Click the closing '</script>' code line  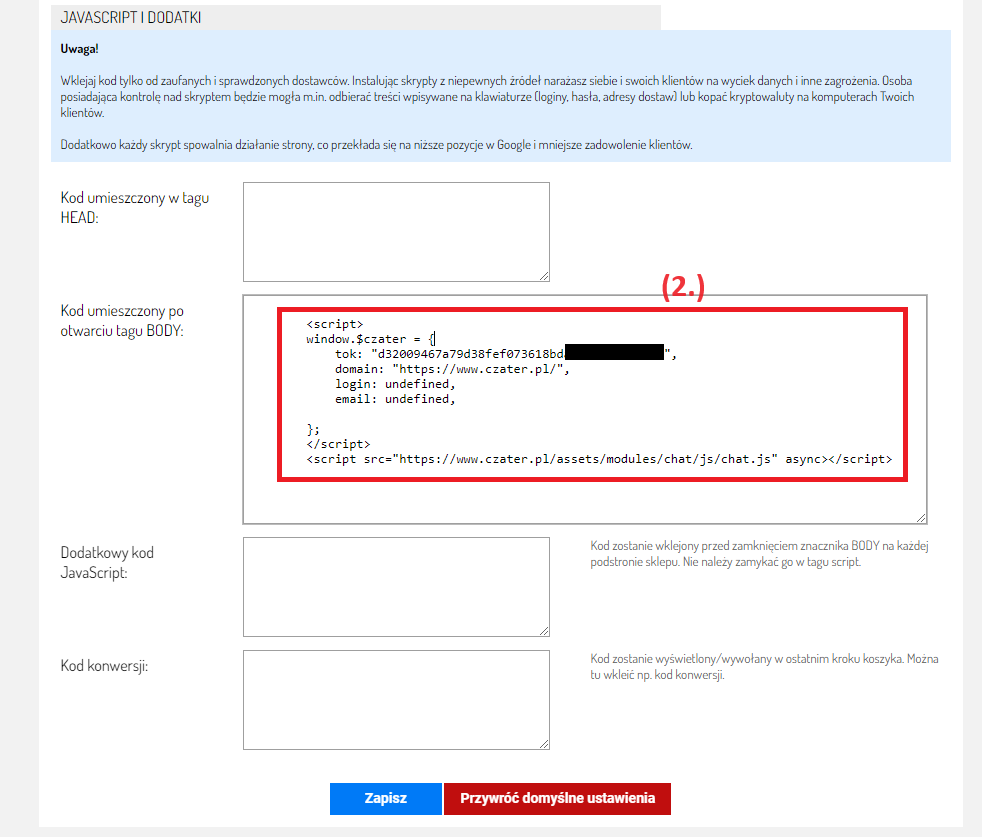click(338, 444)
